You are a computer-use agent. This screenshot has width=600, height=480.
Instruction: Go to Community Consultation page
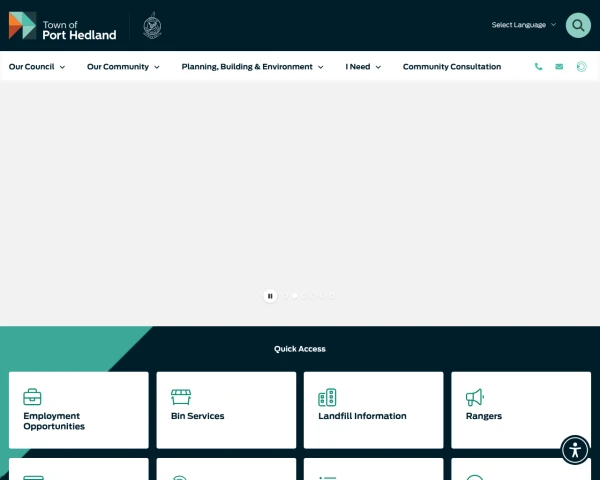452,67
